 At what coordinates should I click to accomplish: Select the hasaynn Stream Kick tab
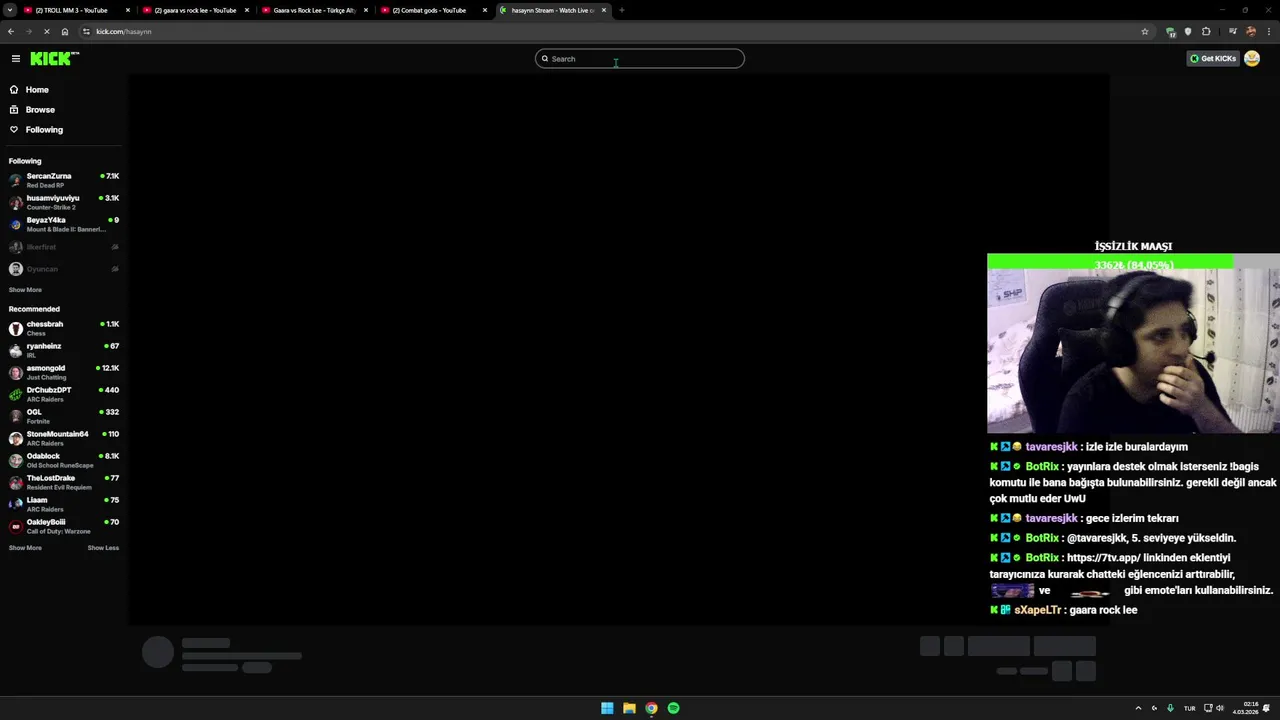553,10
